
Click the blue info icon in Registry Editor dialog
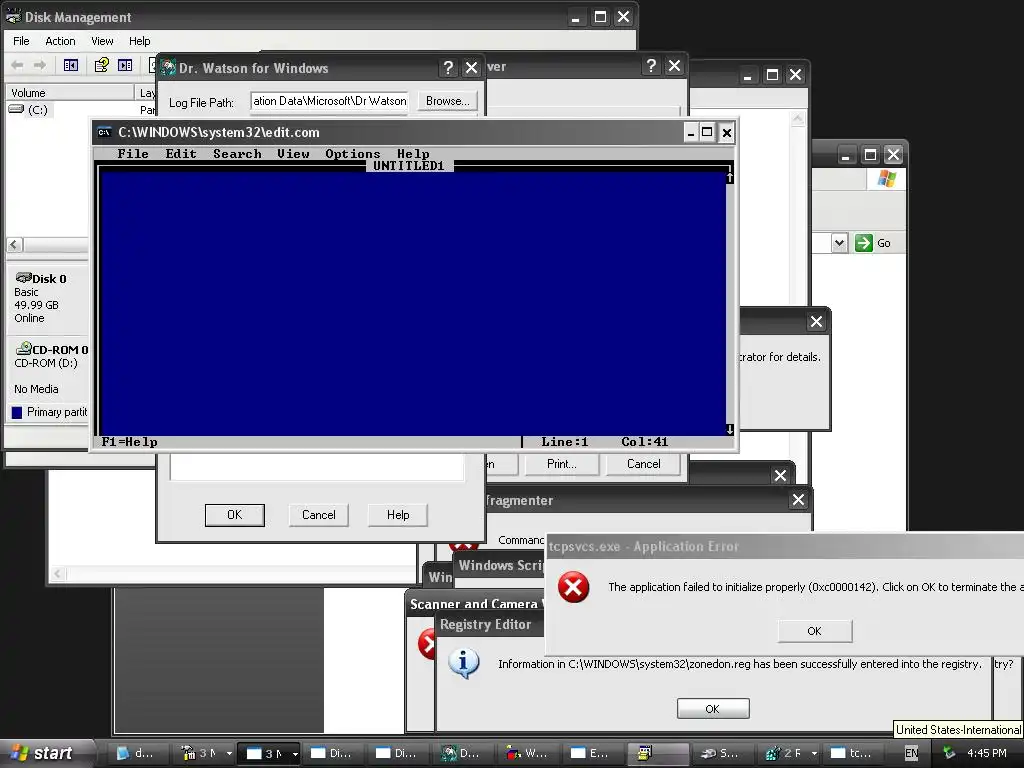464,664
